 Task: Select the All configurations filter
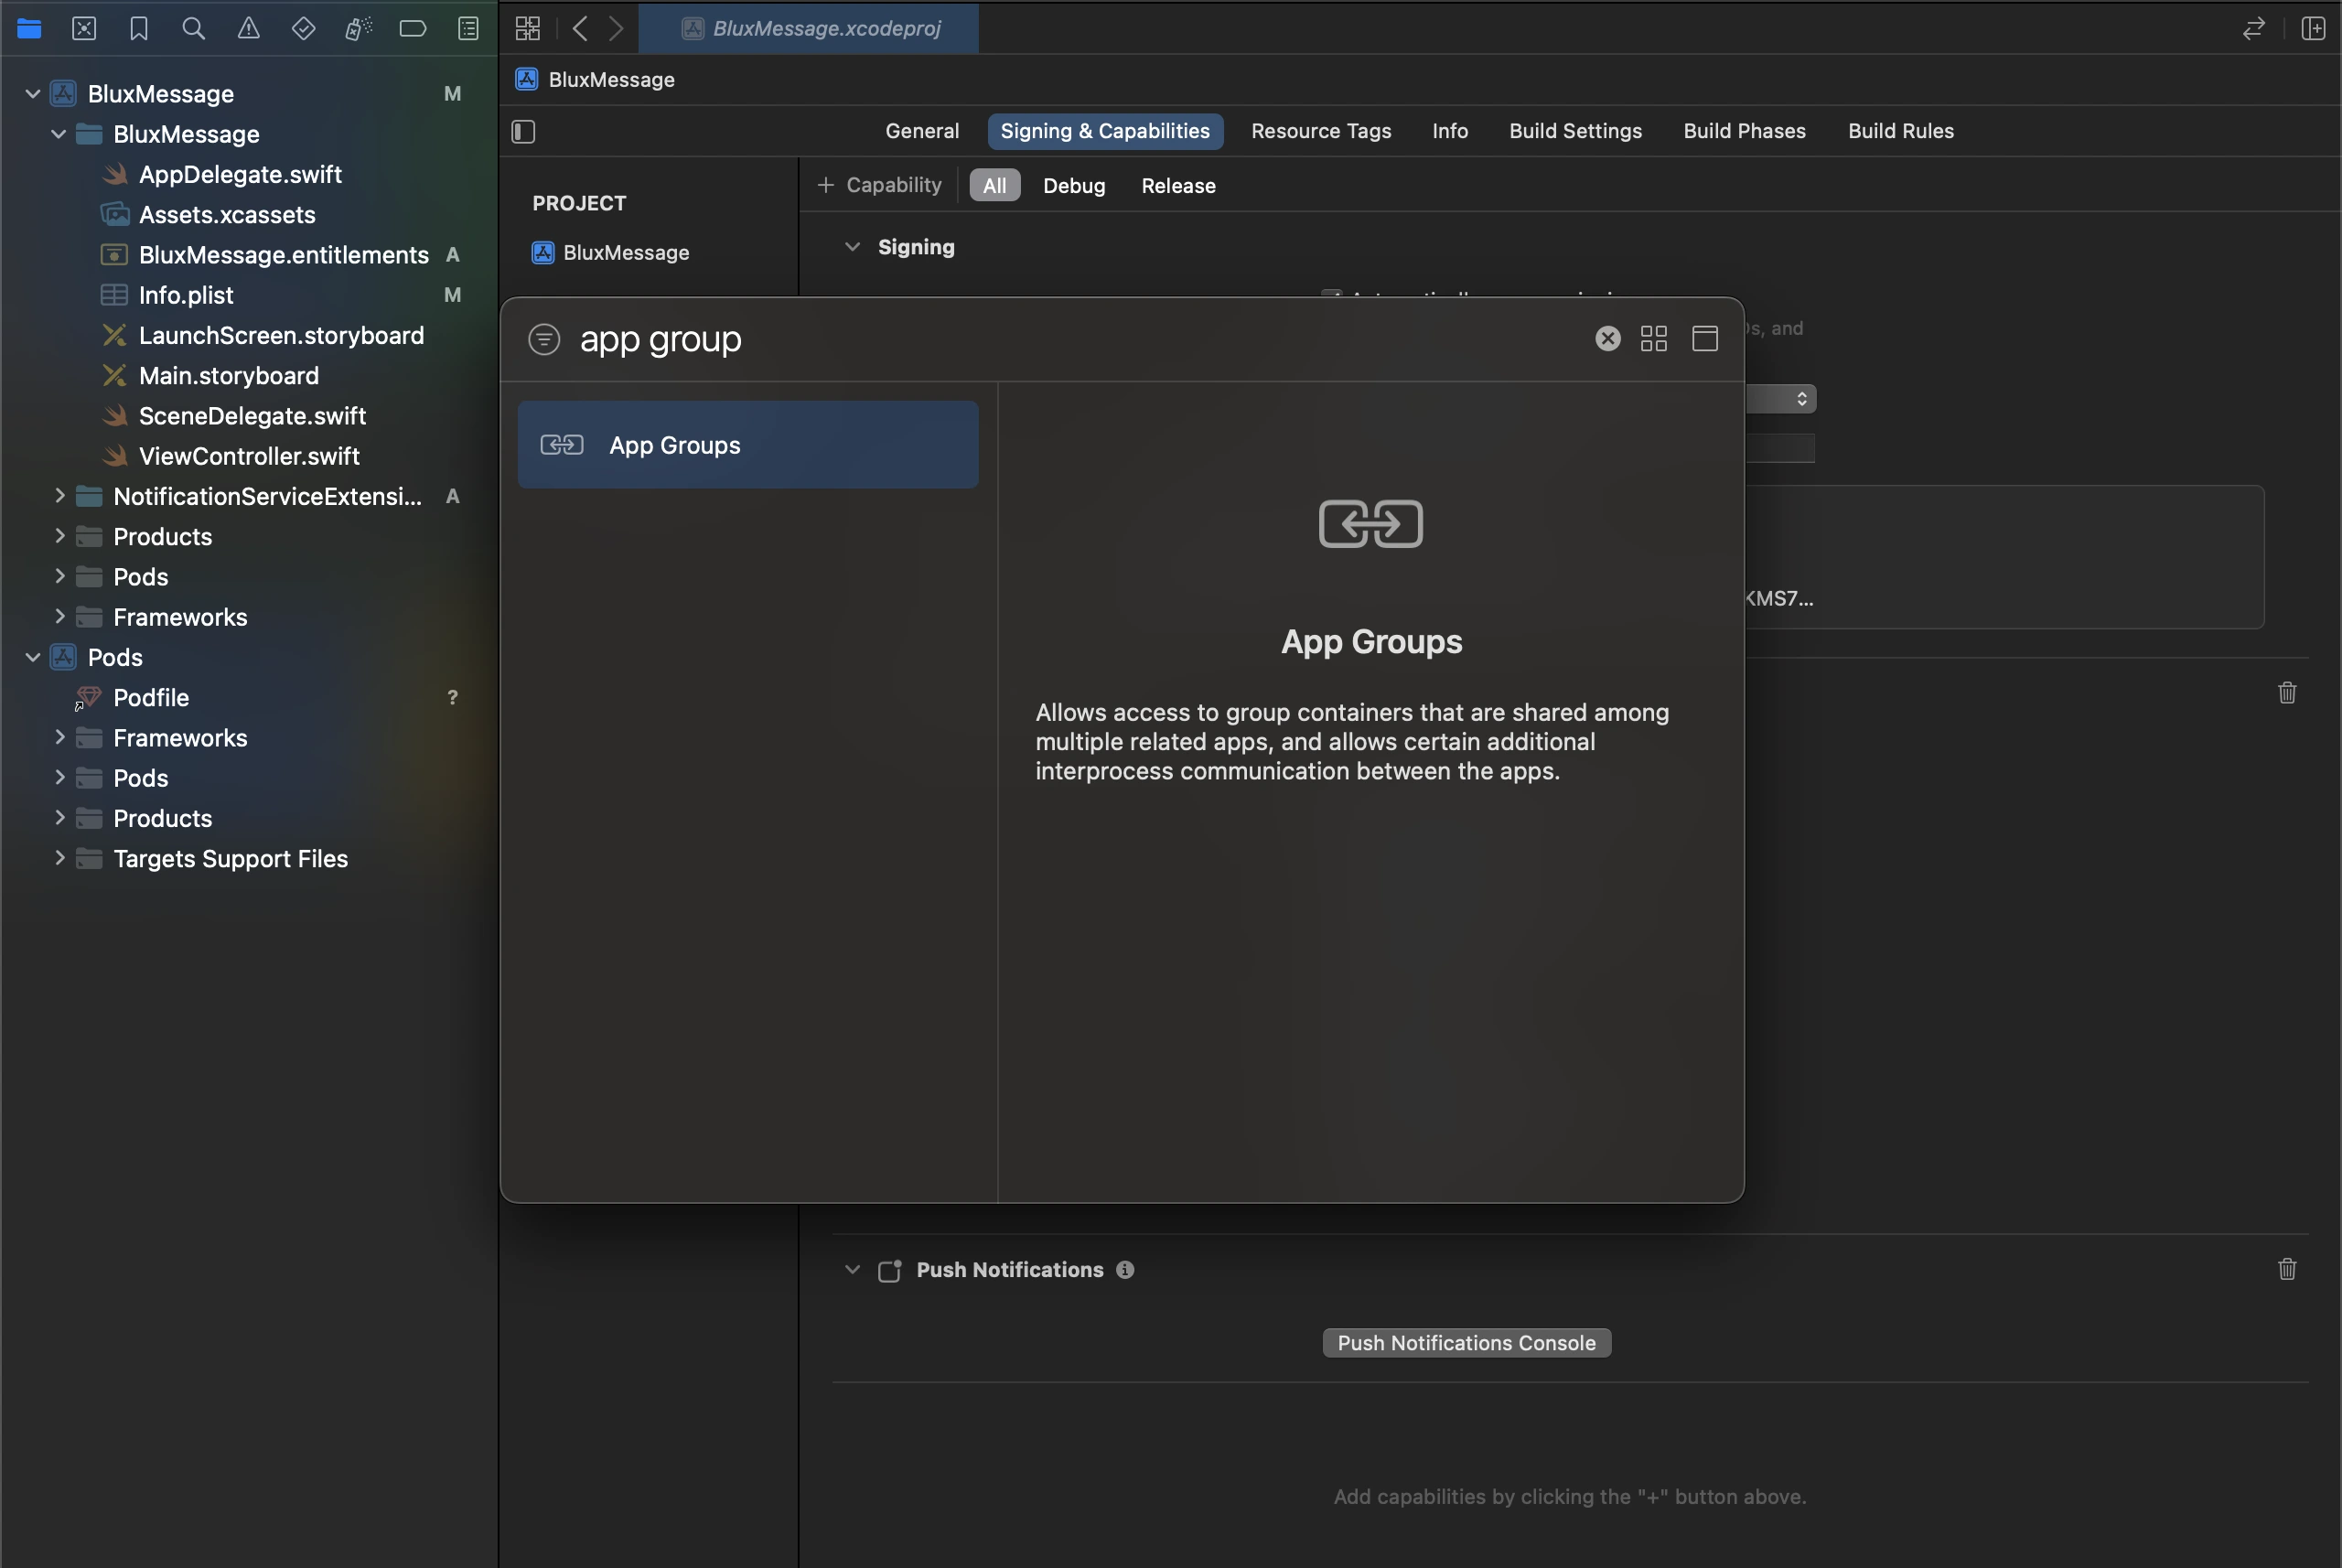[994, 185]
